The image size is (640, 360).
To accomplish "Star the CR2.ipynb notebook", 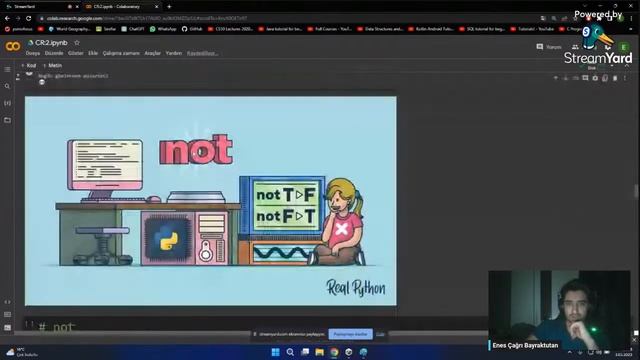I will pos(77,42).
